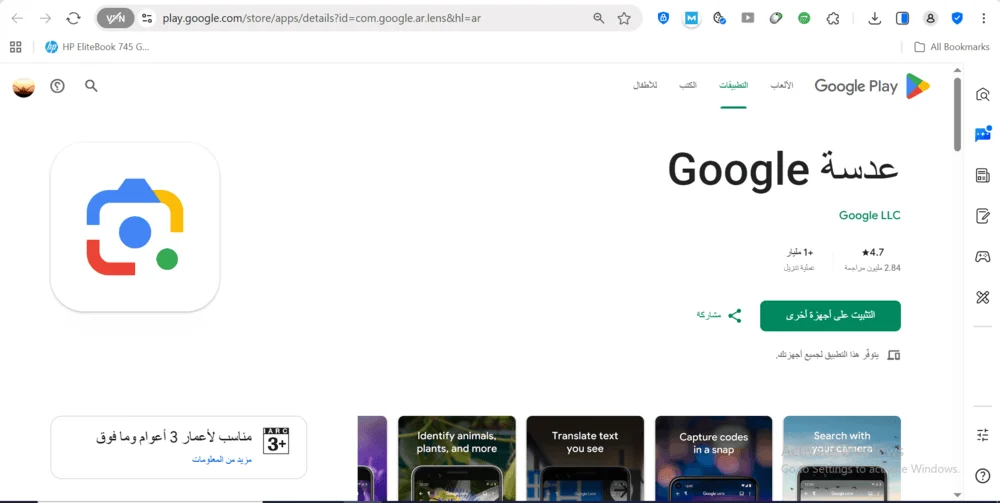
Task: Switch to the للأطفال tab
Action: click(x=645, y=85)
